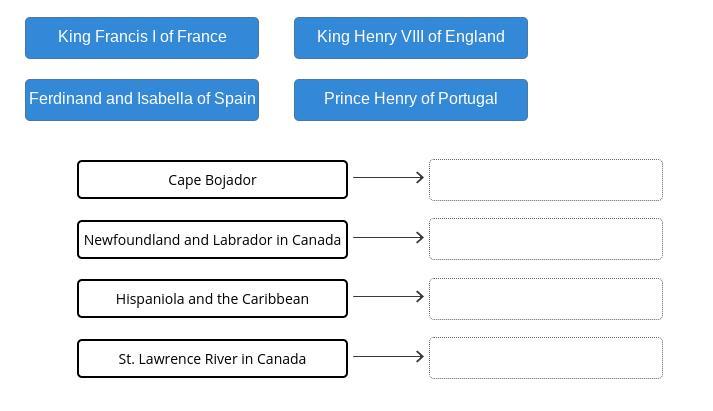
Task: Pick the Ferdinand and Isabella of Spain tile
Action: click(142, 100)
